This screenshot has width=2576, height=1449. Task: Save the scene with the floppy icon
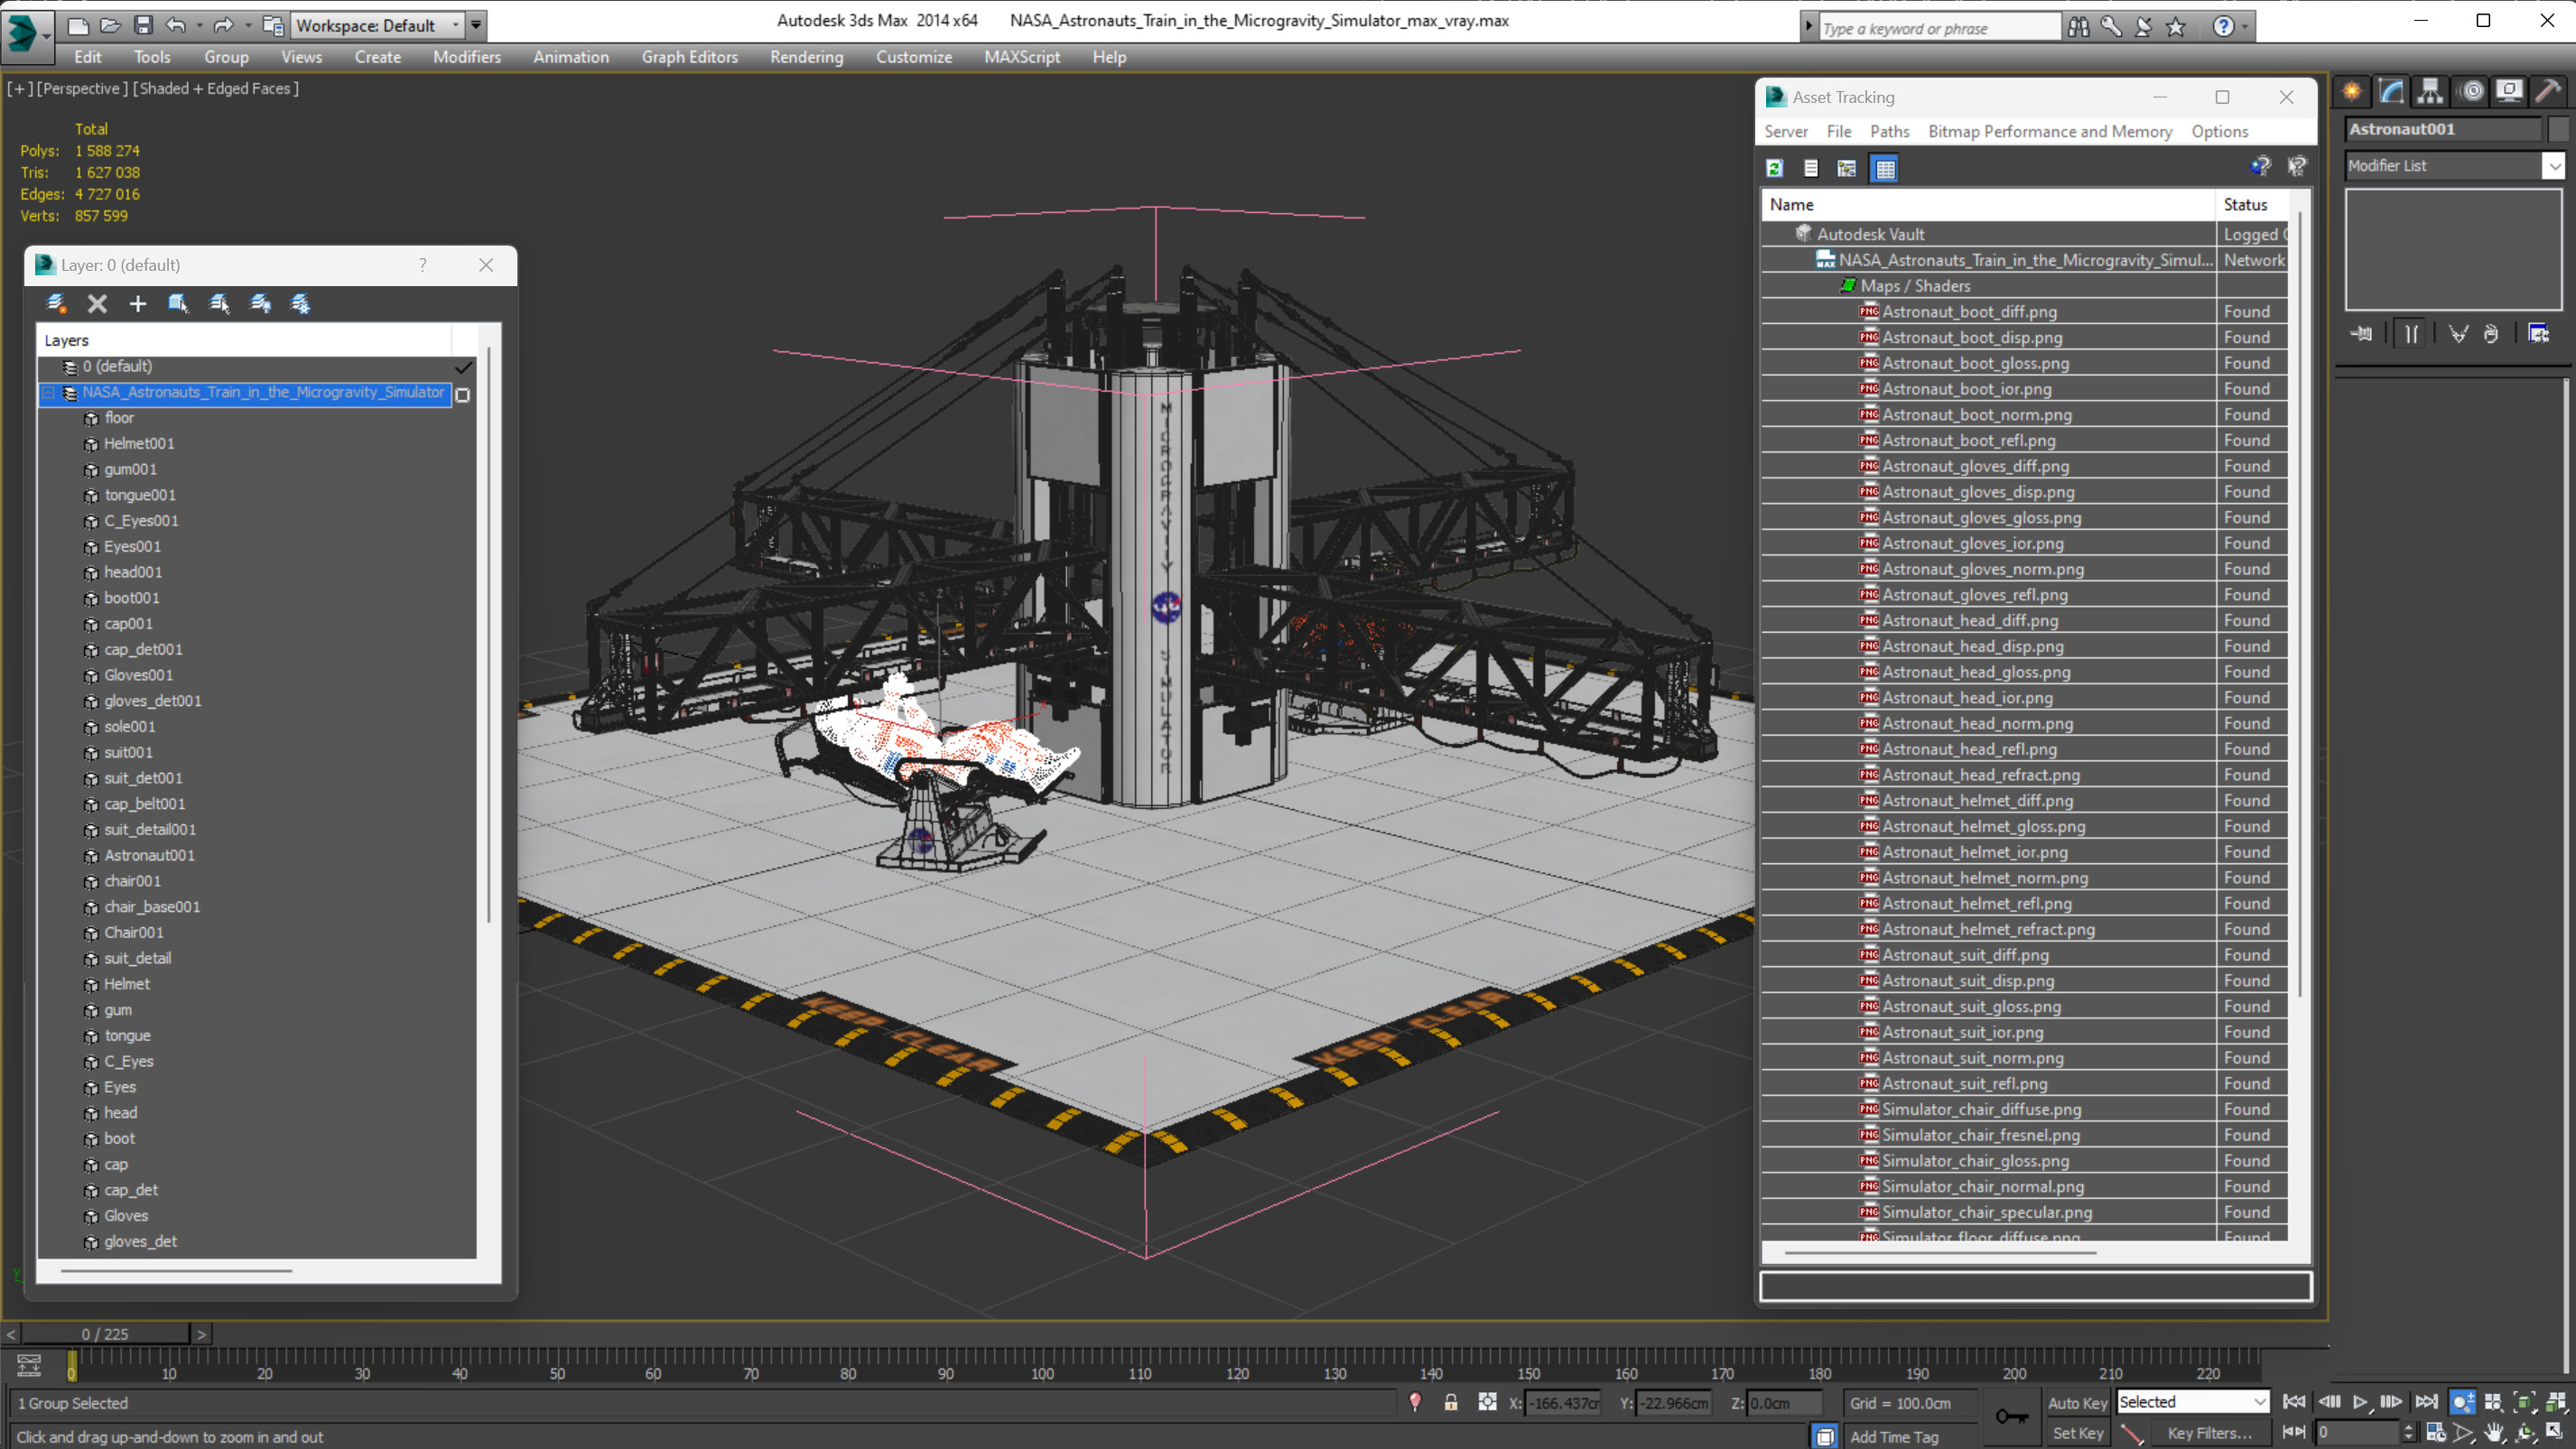click(143, 25)
